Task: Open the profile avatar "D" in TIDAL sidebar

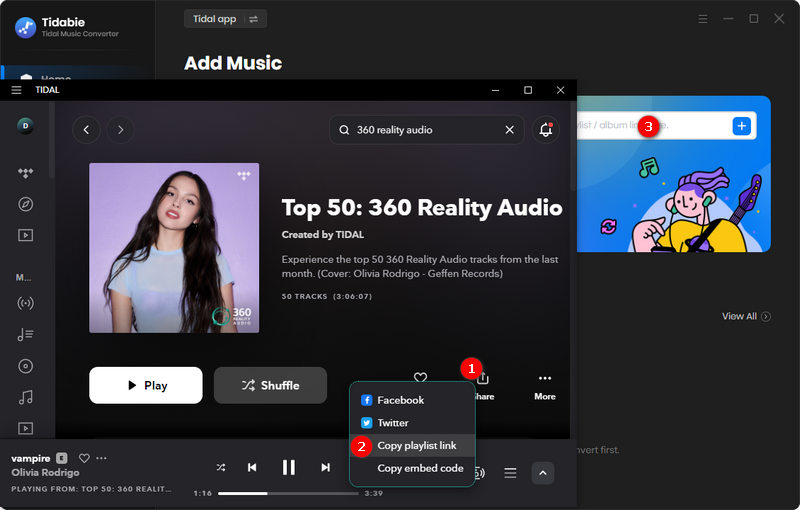Action: [x=26, y=125]
